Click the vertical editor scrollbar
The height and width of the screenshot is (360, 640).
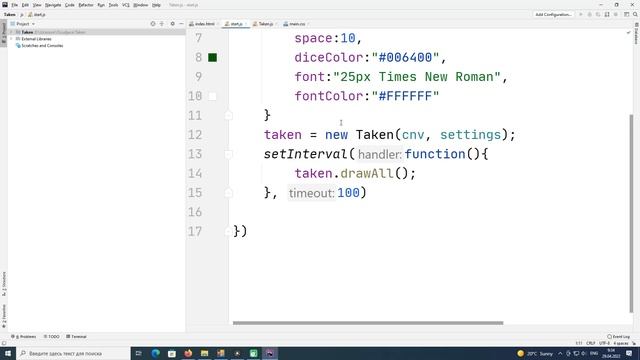click(631, 212)
